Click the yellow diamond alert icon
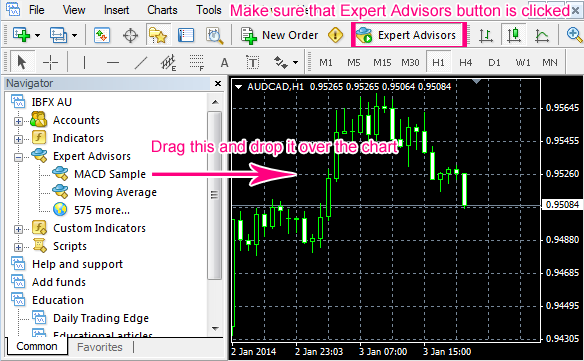The image size is (584, 361). pos(335,35)
